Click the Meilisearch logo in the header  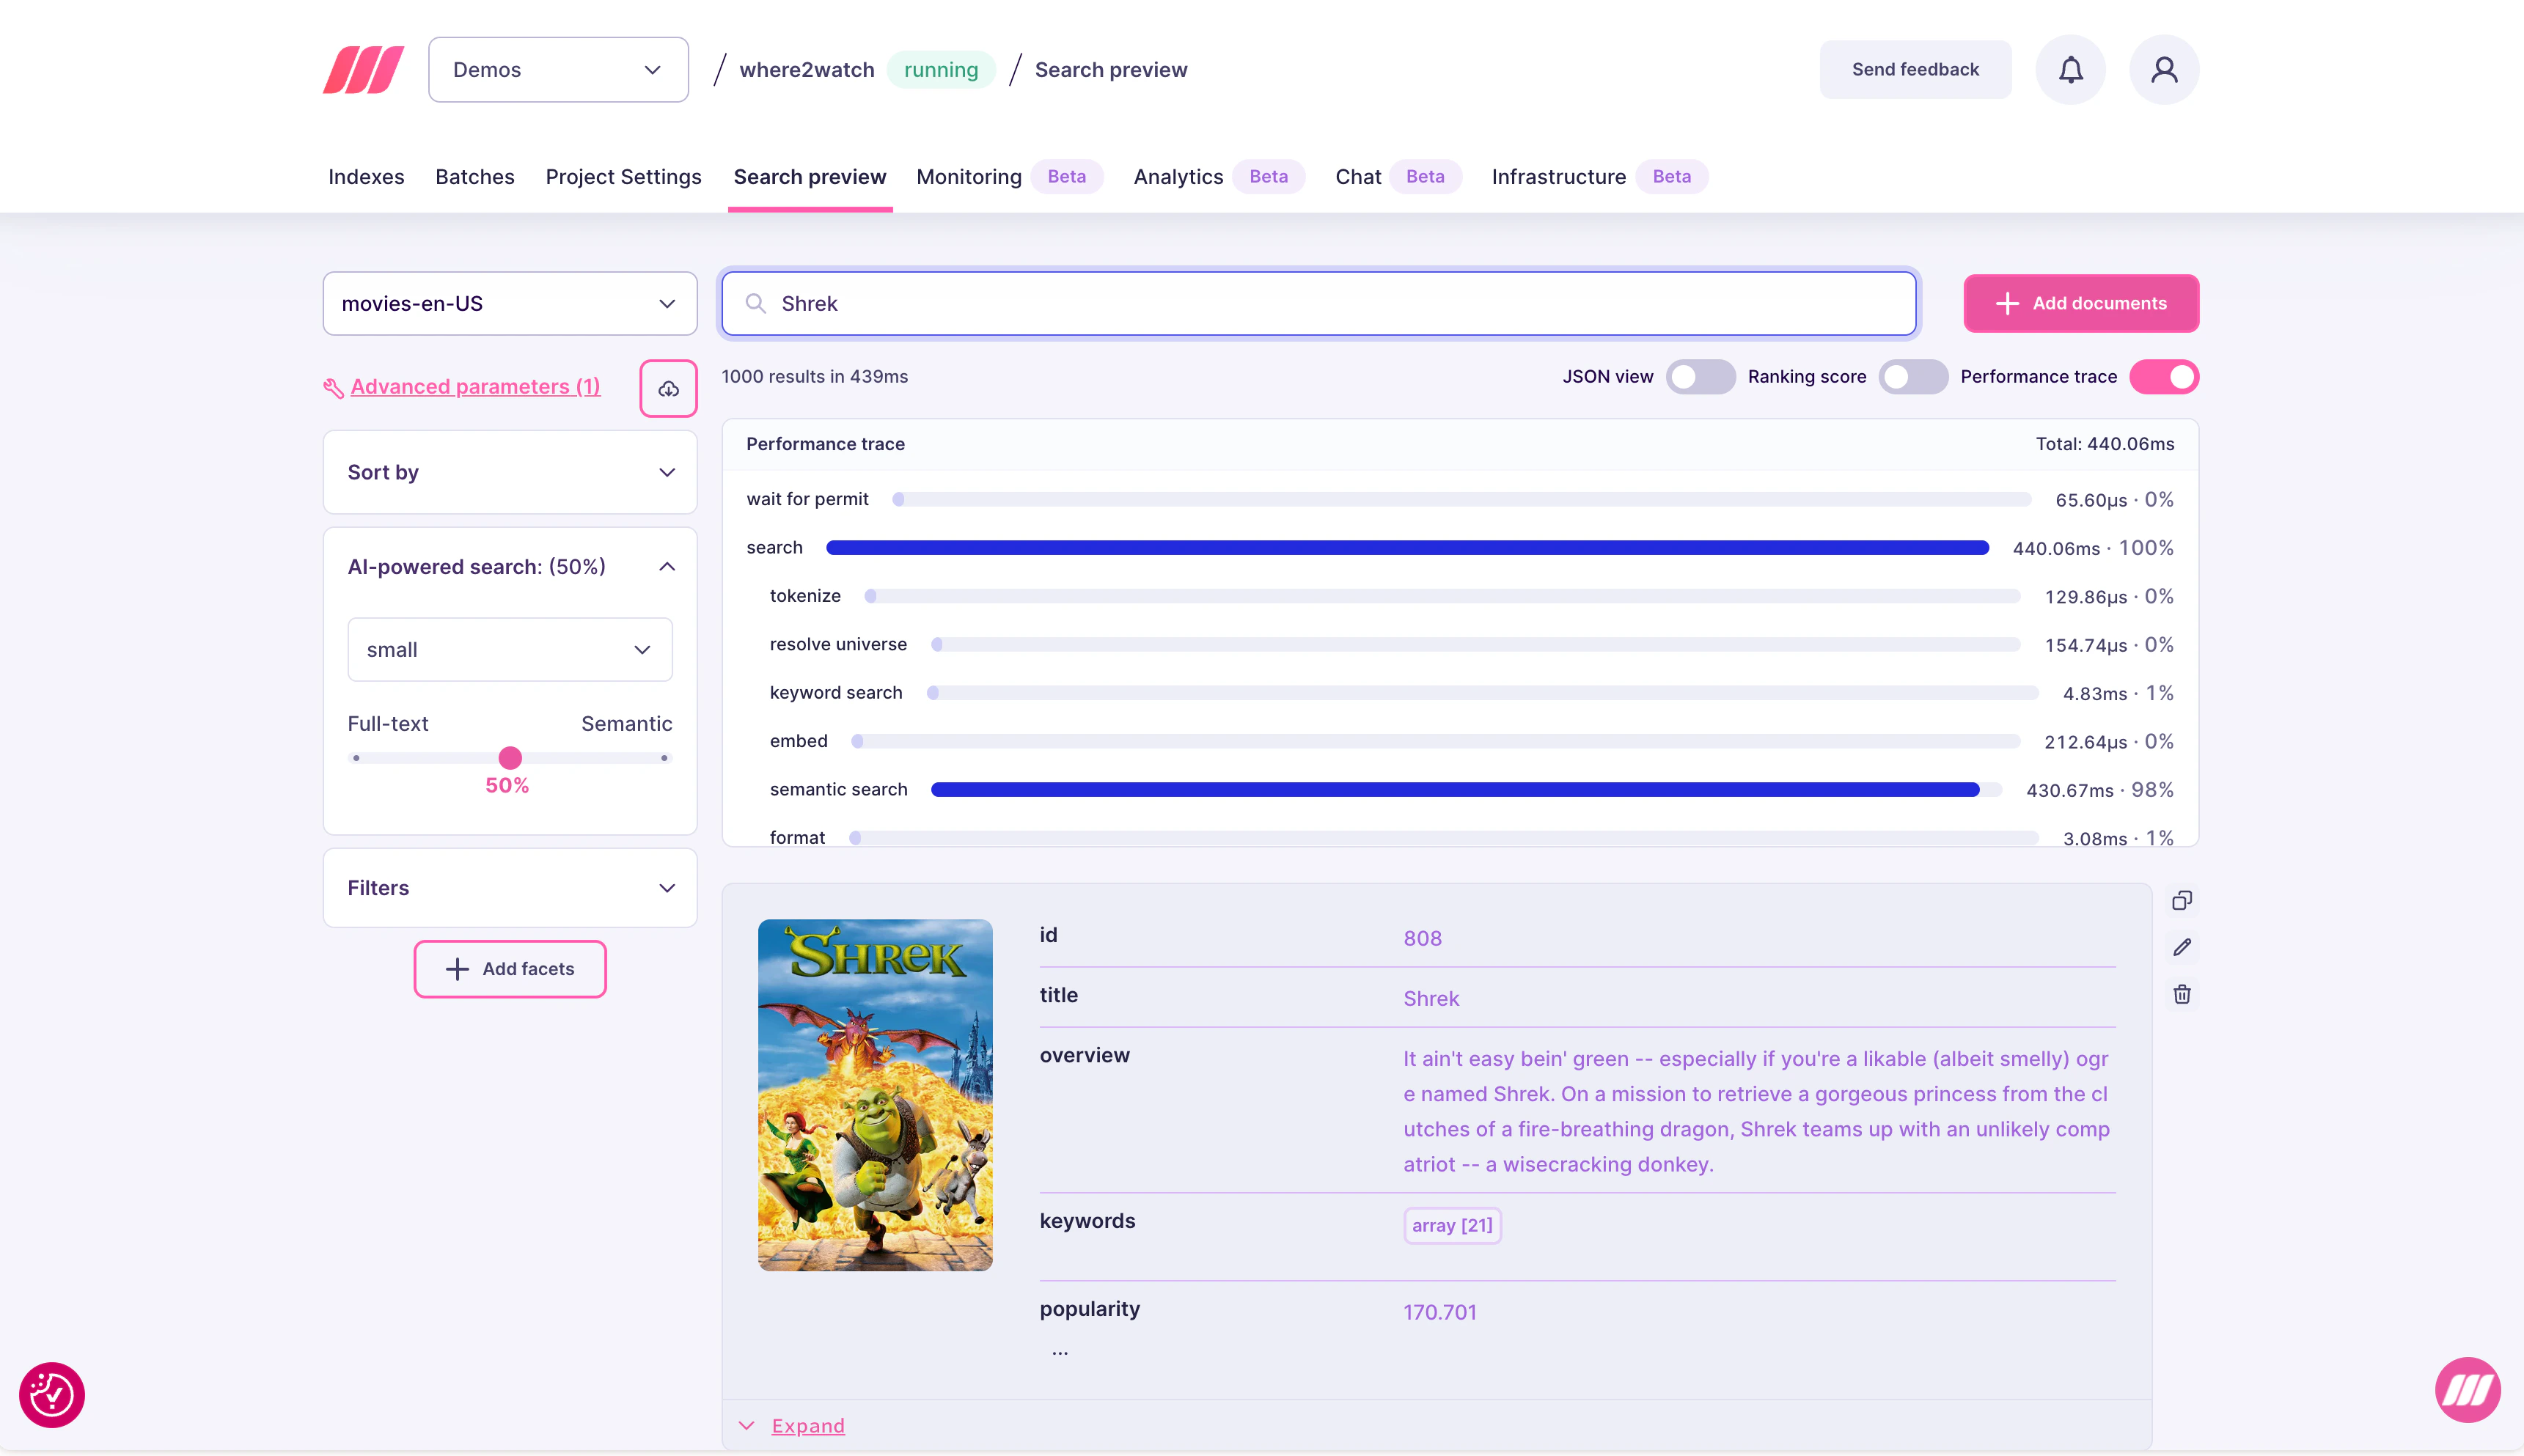tap(362, 69)
